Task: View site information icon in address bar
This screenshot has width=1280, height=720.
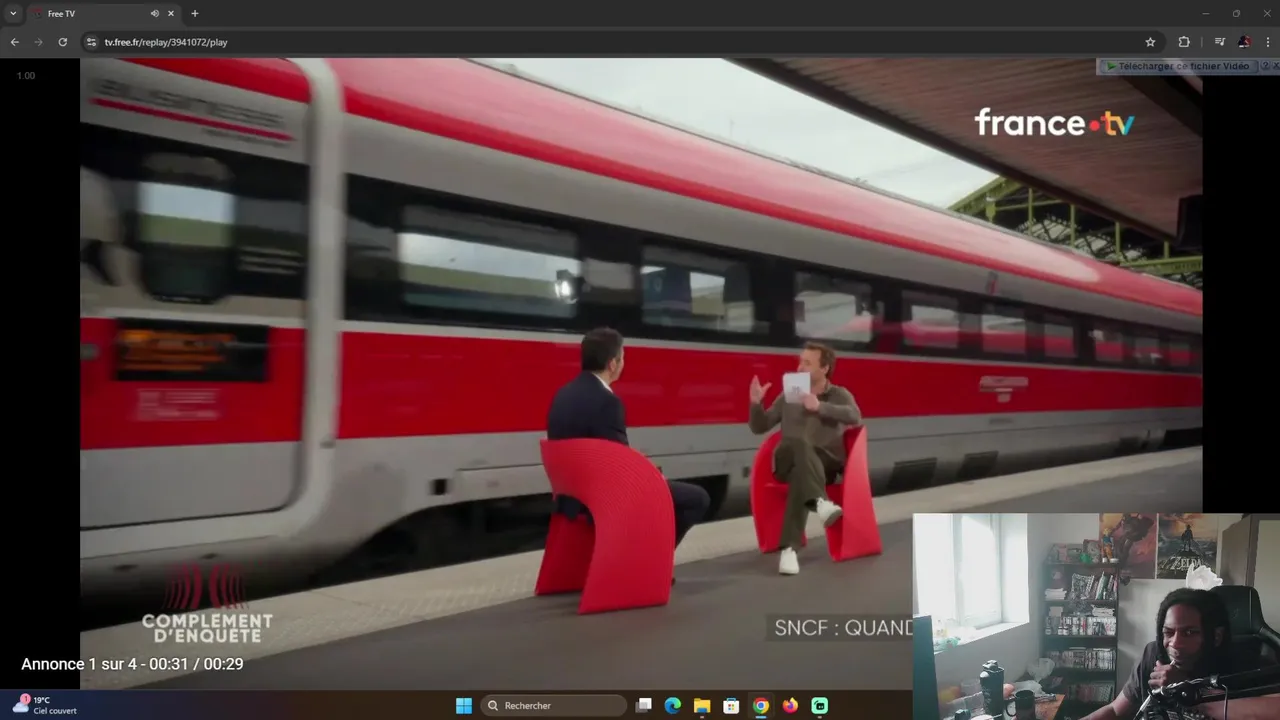Action: coord(91,42)
